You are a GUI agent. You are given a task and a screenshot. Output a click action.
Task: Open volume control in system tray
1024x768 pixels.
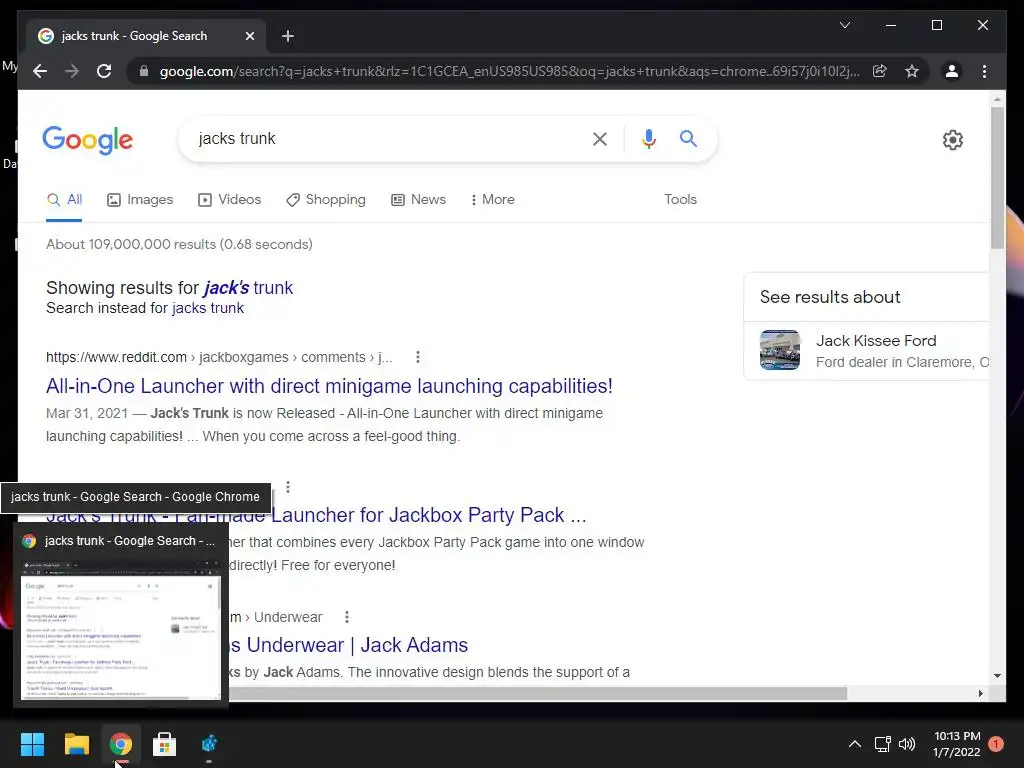(907, 744)
